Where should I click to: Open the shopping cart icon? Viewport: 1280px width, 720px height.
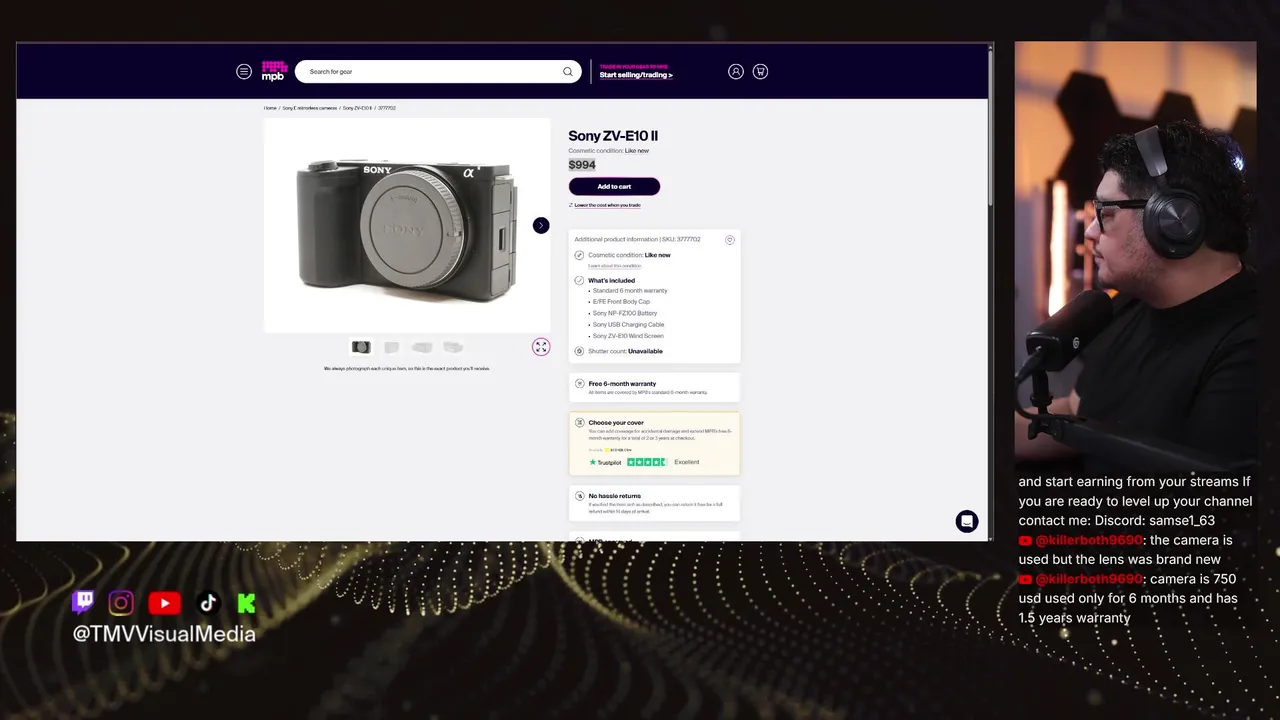760,71
